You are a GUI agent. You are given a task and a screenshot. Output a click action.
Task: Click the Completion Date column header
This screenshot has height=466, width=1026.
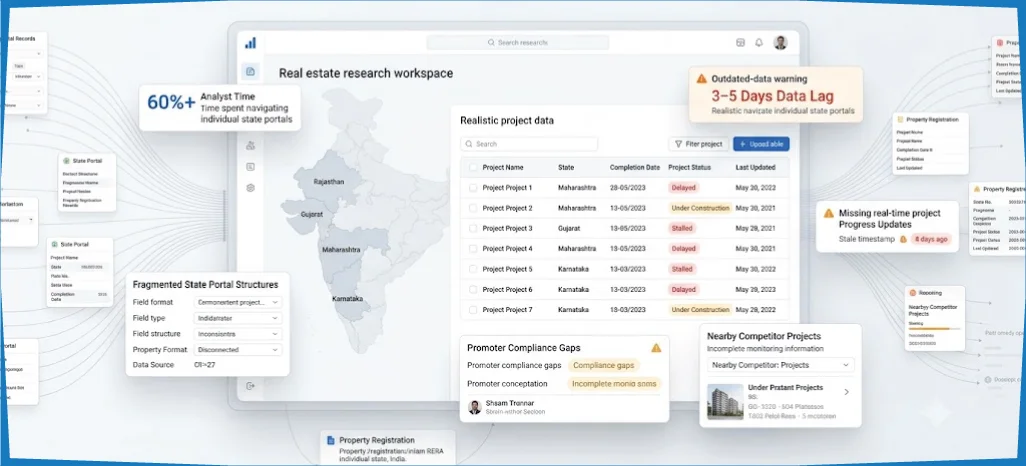tap(635, 168)
